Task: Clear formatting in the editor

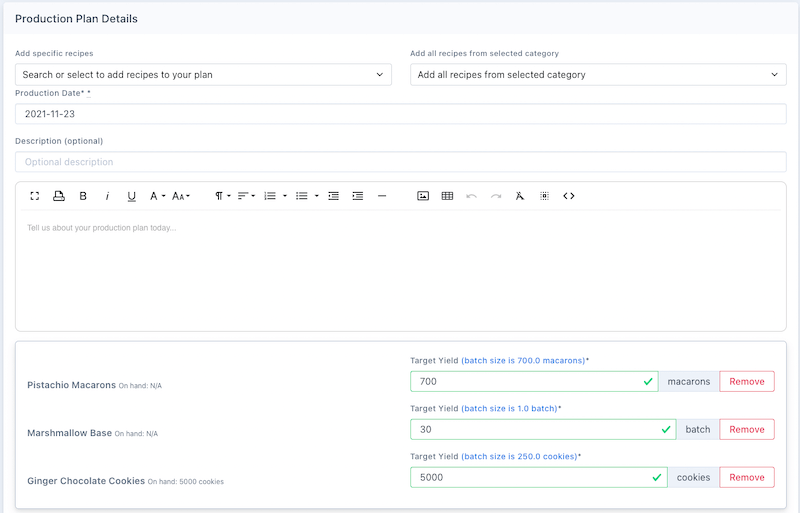Action: (x=520, y=196)
